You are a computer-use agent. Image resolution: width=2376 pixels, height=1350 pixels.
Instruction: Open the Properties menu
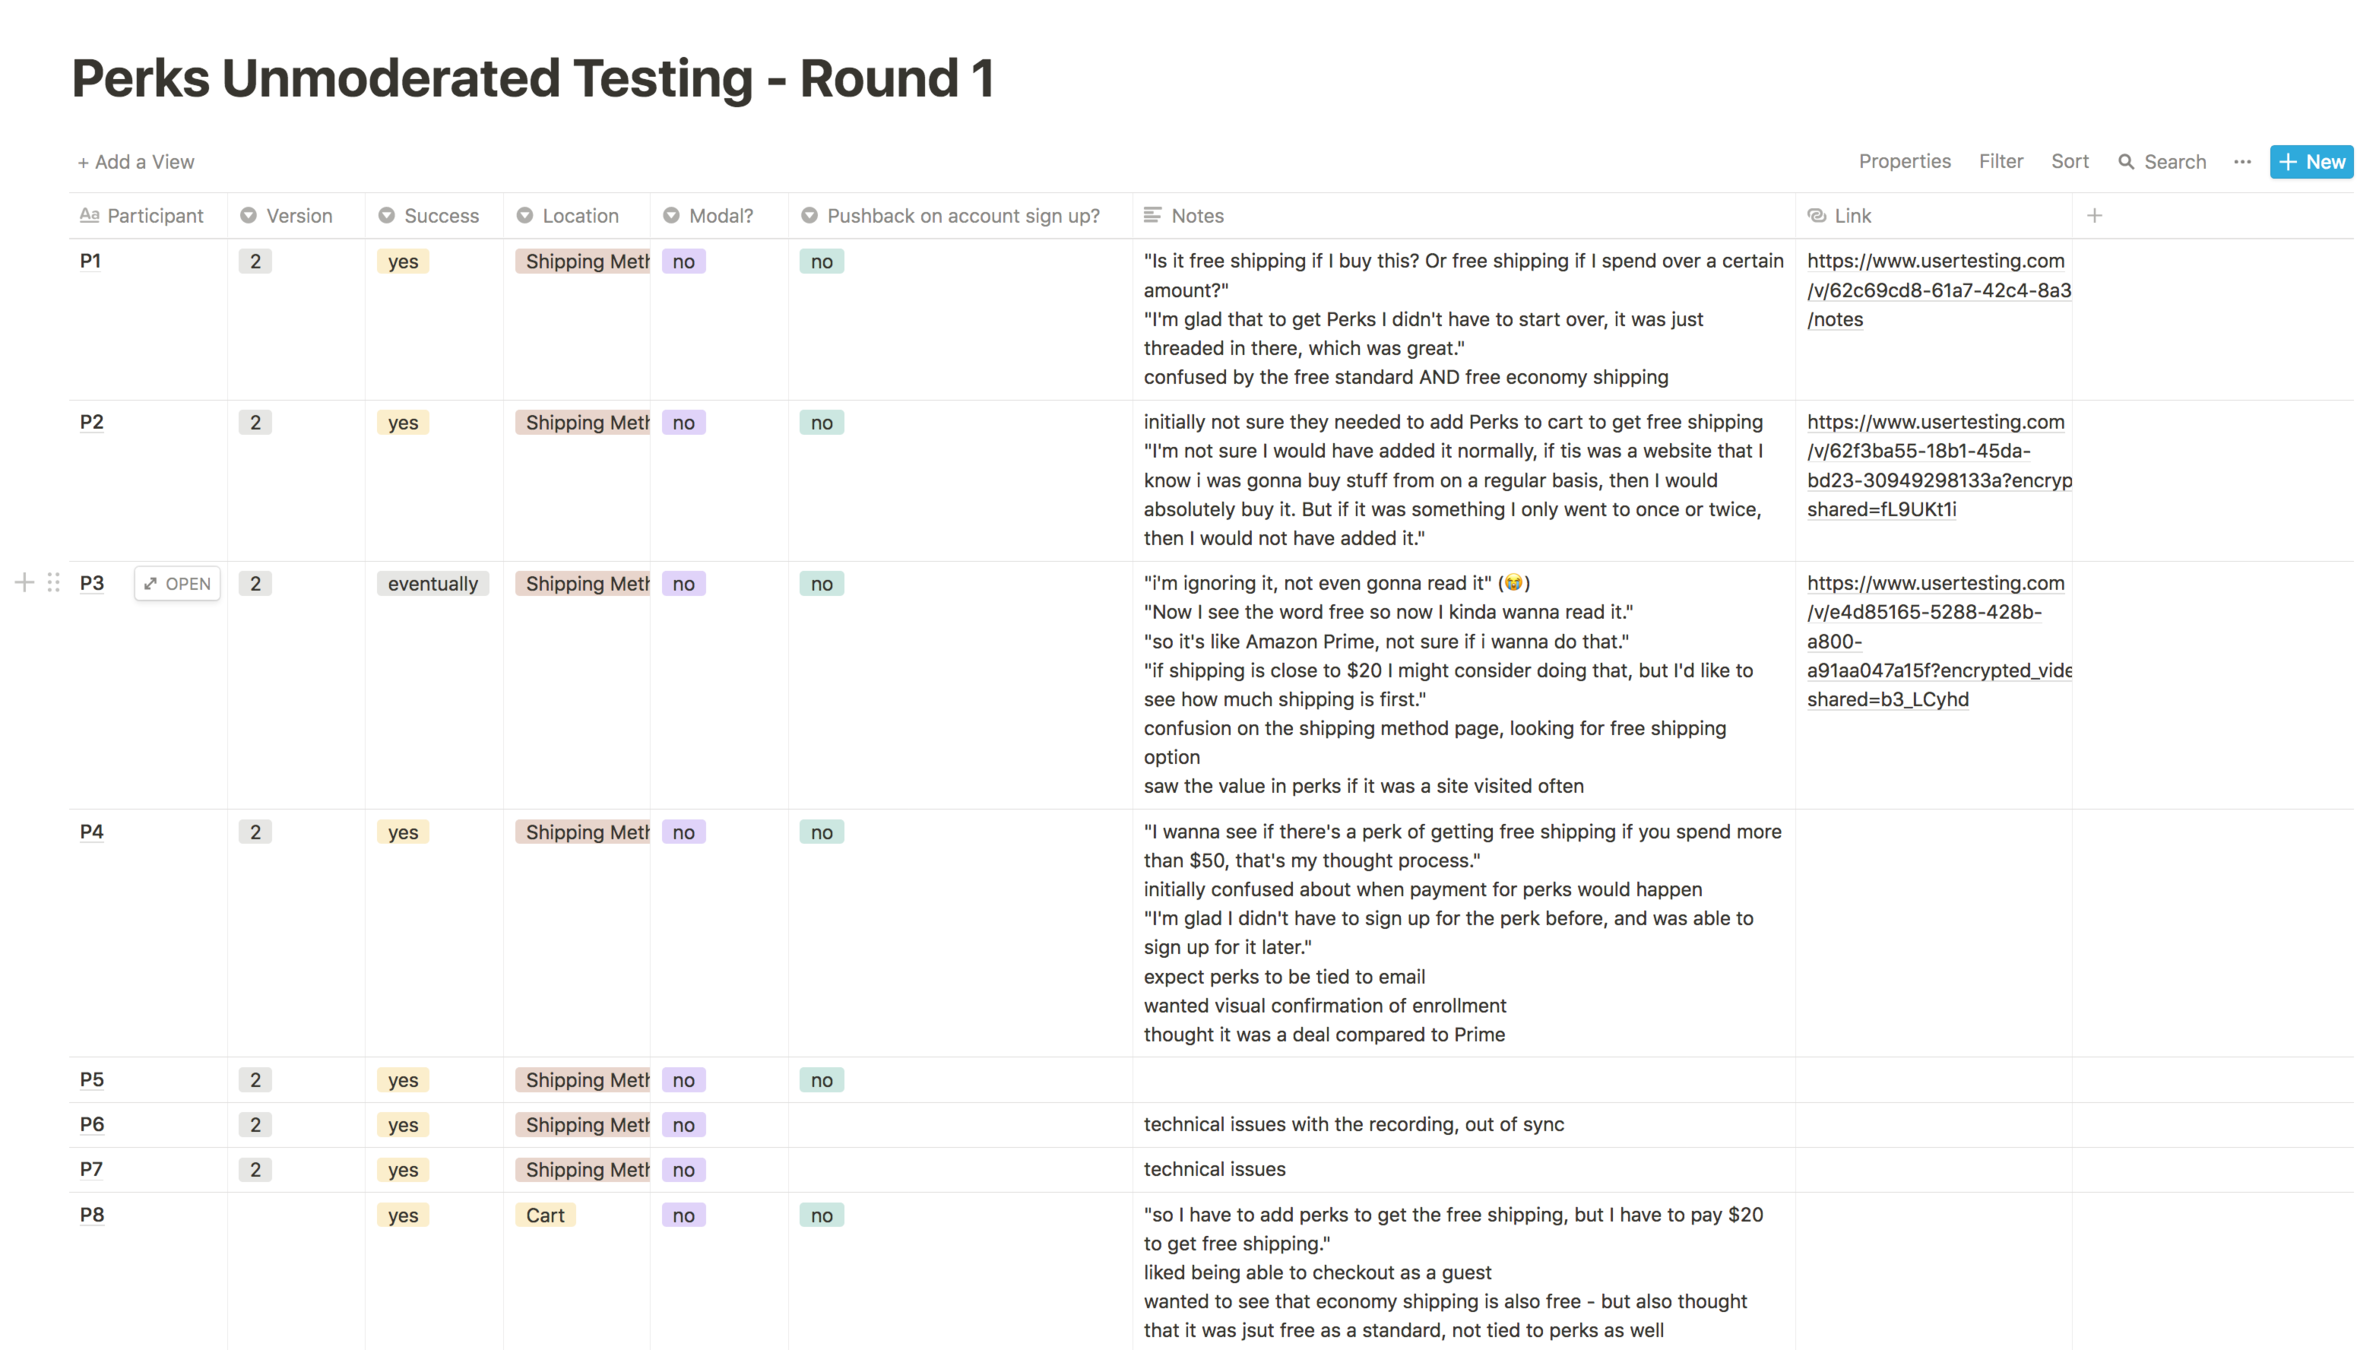tap(1904, 162)
